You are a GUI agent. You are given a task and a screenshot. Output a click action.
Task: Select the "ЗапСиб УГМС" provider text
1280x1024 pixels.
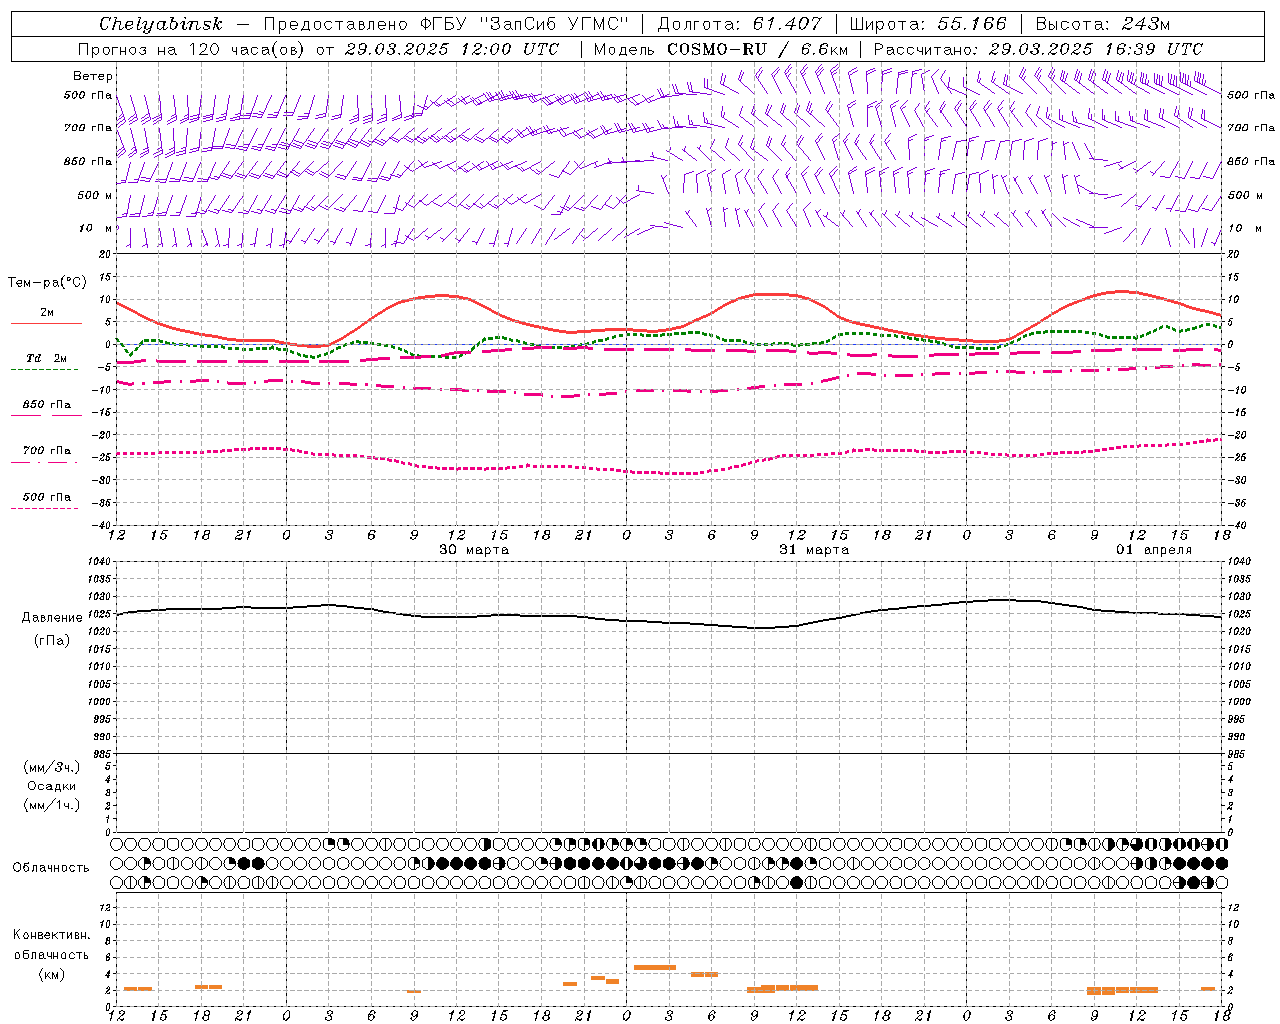[x=555, y=24]
